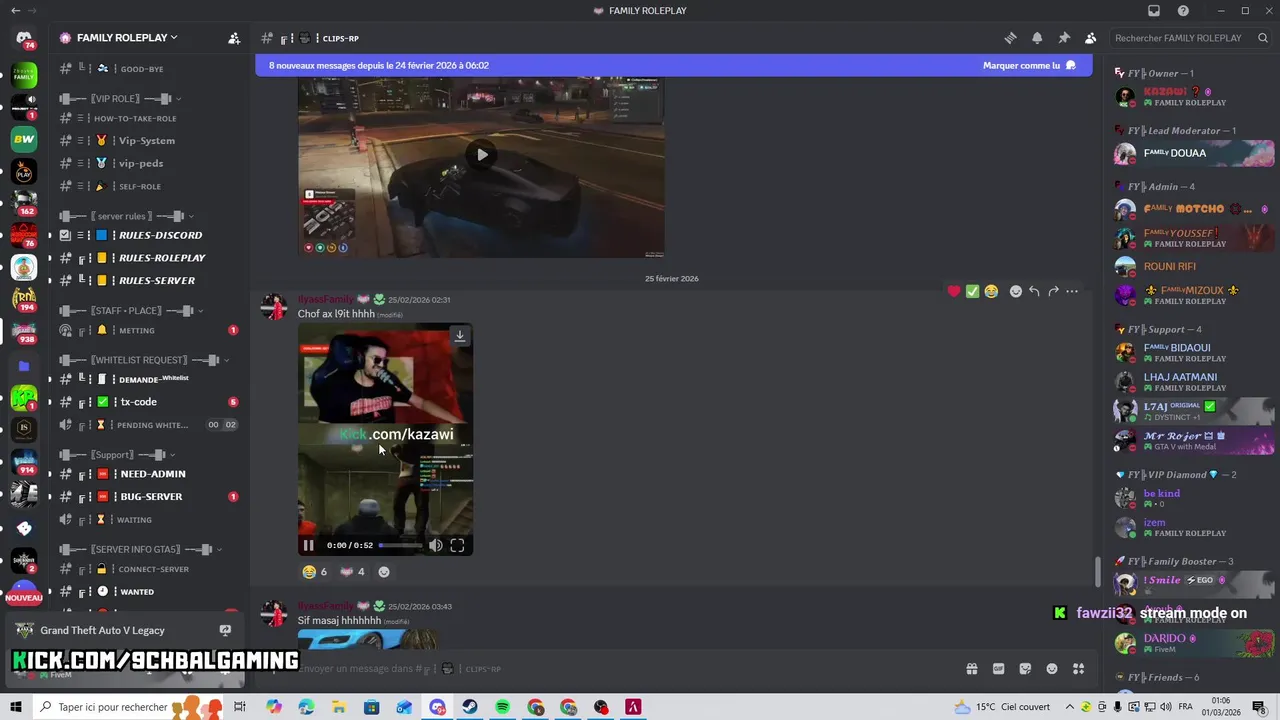Open Spotify from the Windows taskbar
Viewport: 1280px width, 720px height.
[502, 707]
